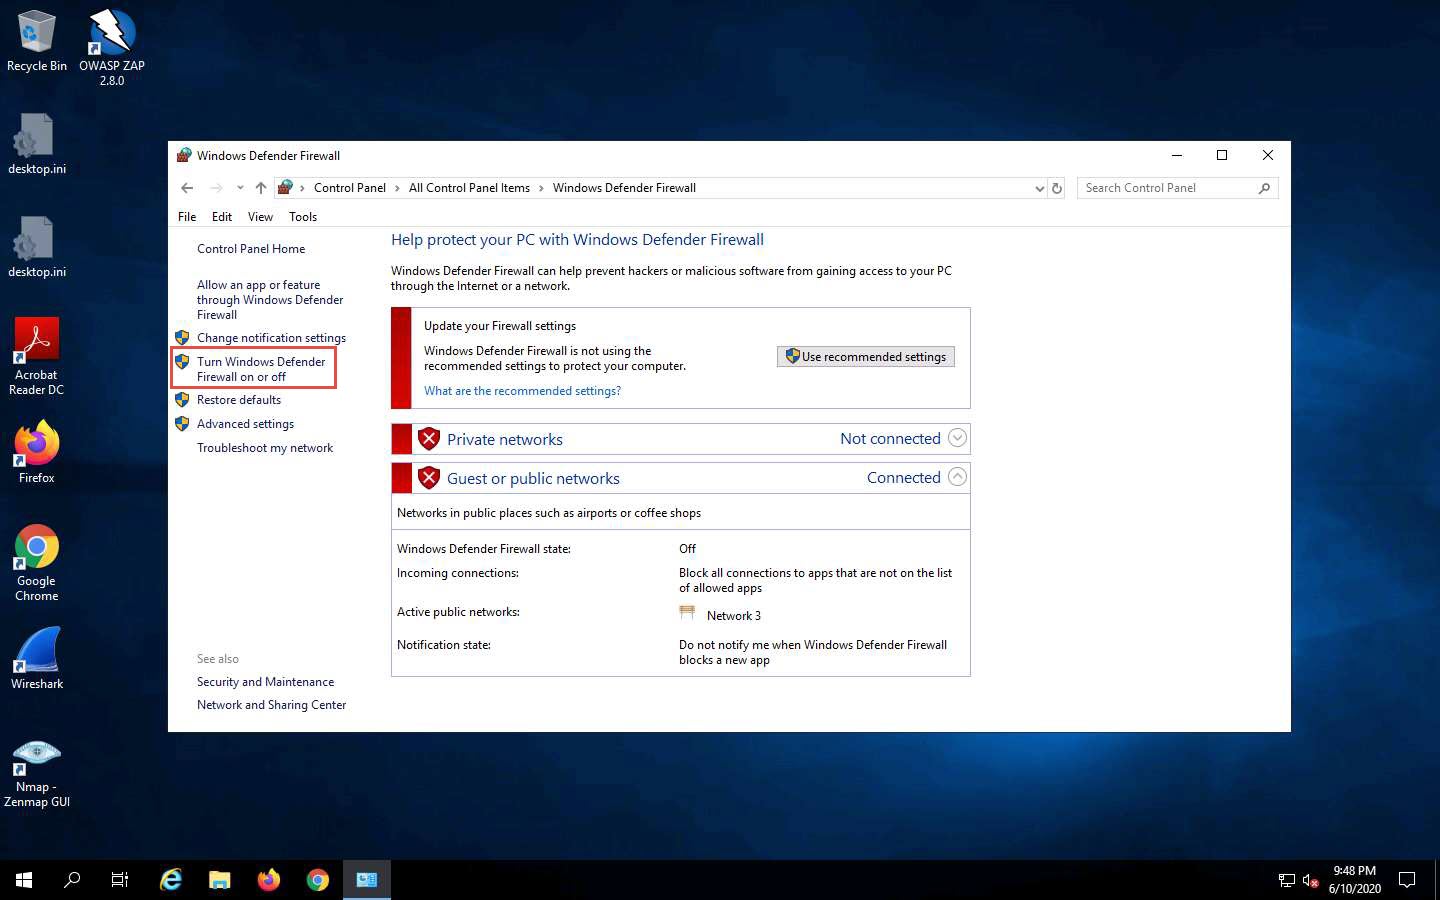Open Change notification settings
The width and height of the screenshot is (1440, 900).
[x=271, y=338]
